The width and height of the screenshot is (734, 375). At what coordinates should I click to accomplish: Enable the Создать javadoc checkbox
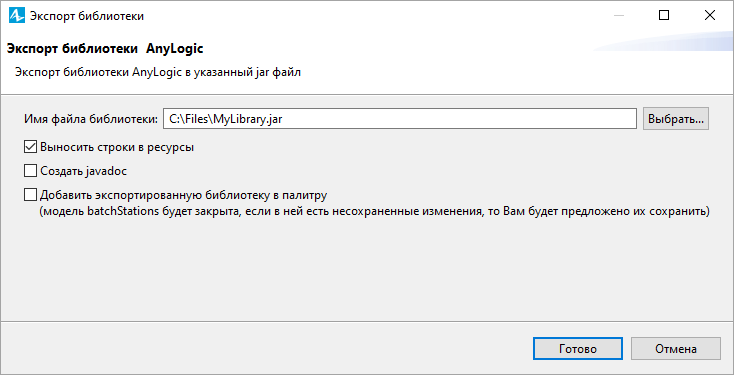30,171
